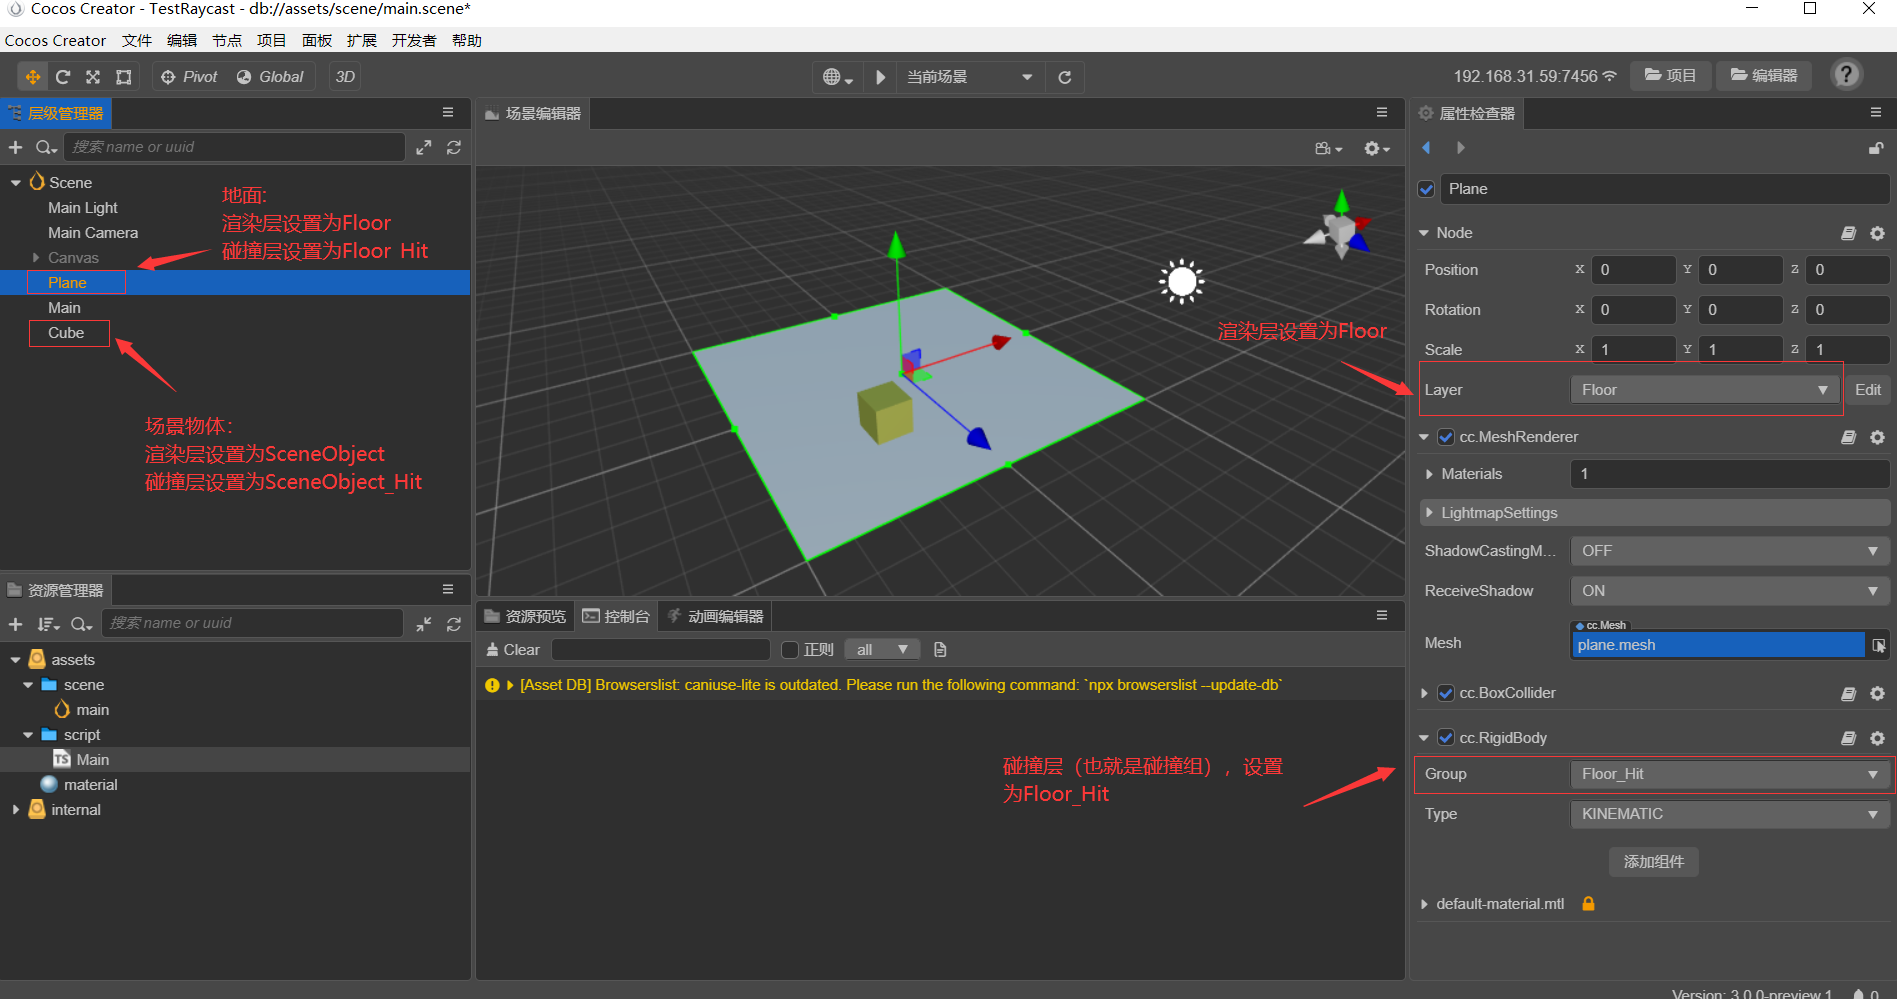Toggle the 正则 regex checkbox

point(790,650)
